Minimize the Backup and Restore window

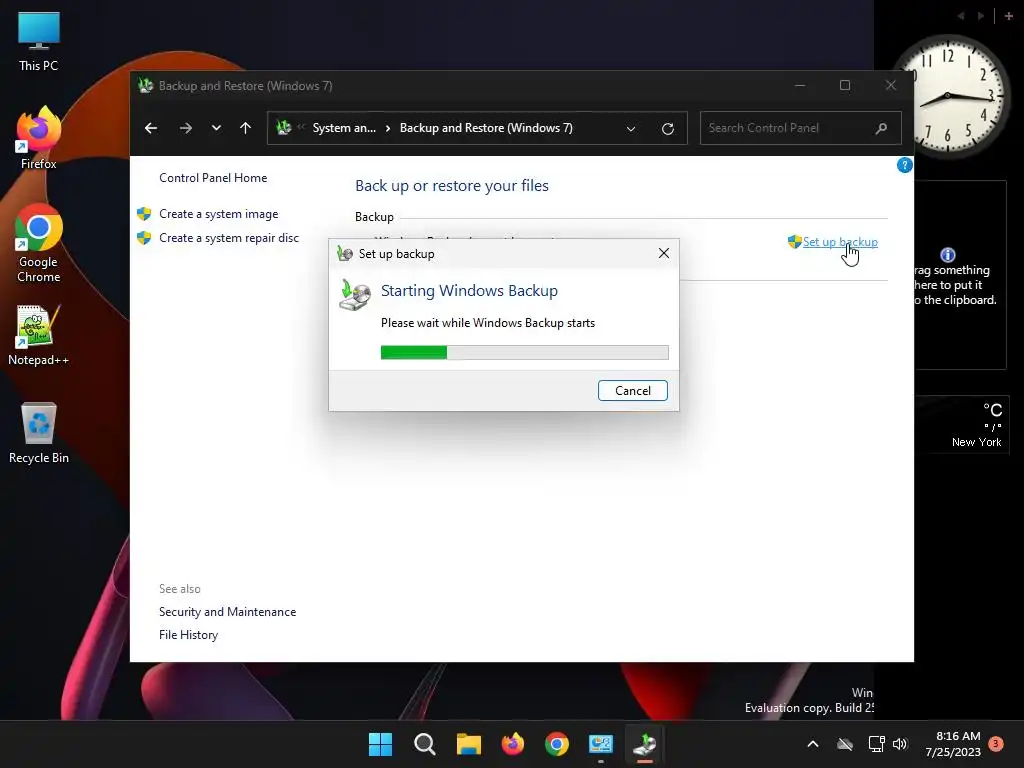[x=799, y=86]
